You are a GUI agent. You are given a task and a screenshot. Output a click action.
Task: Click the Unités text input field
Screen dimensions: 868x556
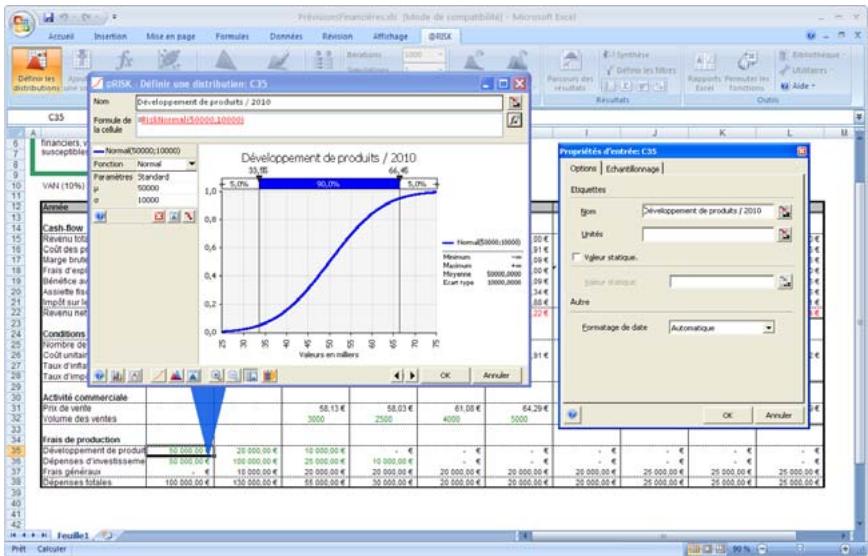pyautogui.click(x=708, y=234)
